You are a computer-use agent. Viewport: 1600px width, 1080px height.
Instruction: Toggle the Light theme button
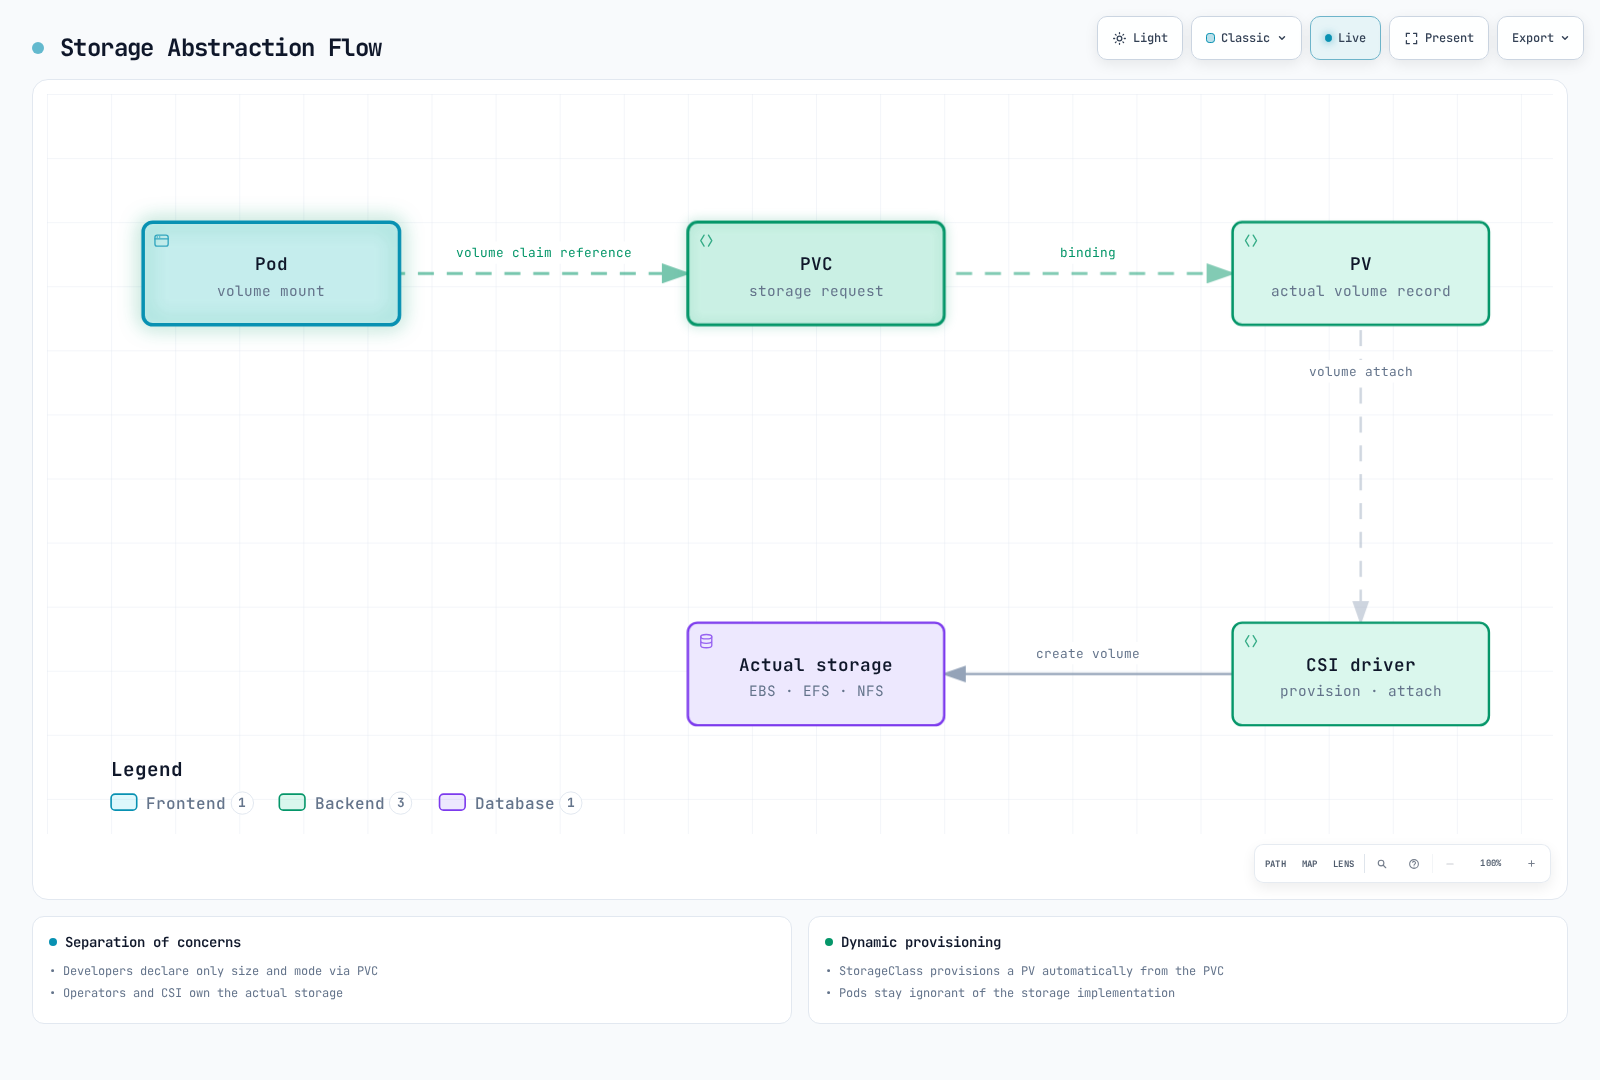click(x=1140, y=38)
